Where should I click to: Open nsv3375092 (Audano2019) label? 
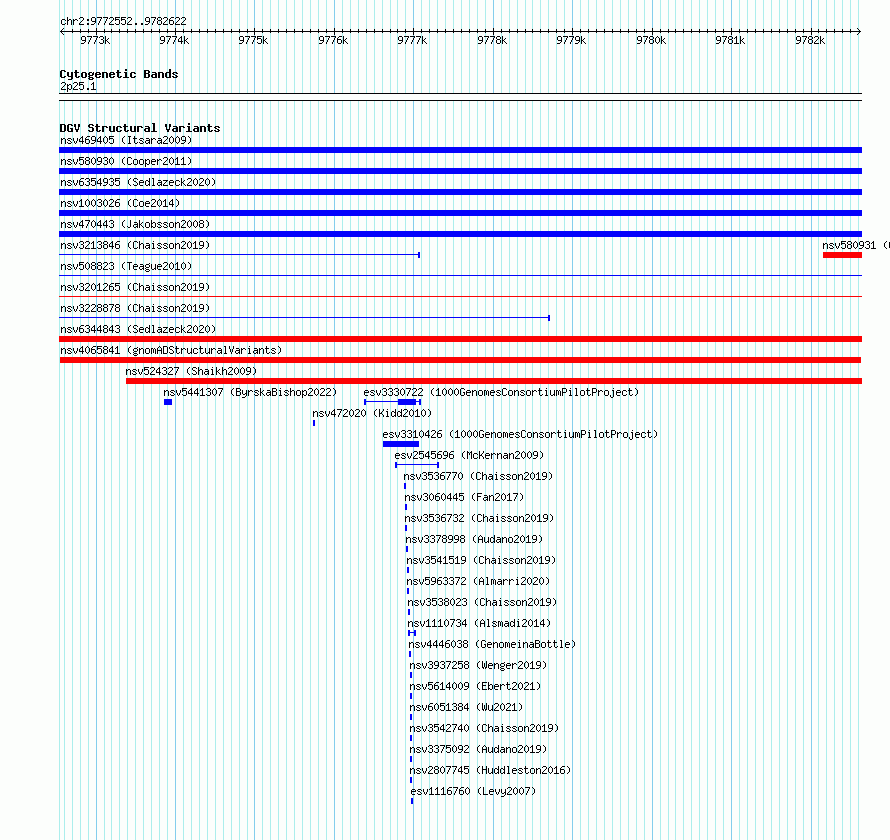click(x=478, y=749)
